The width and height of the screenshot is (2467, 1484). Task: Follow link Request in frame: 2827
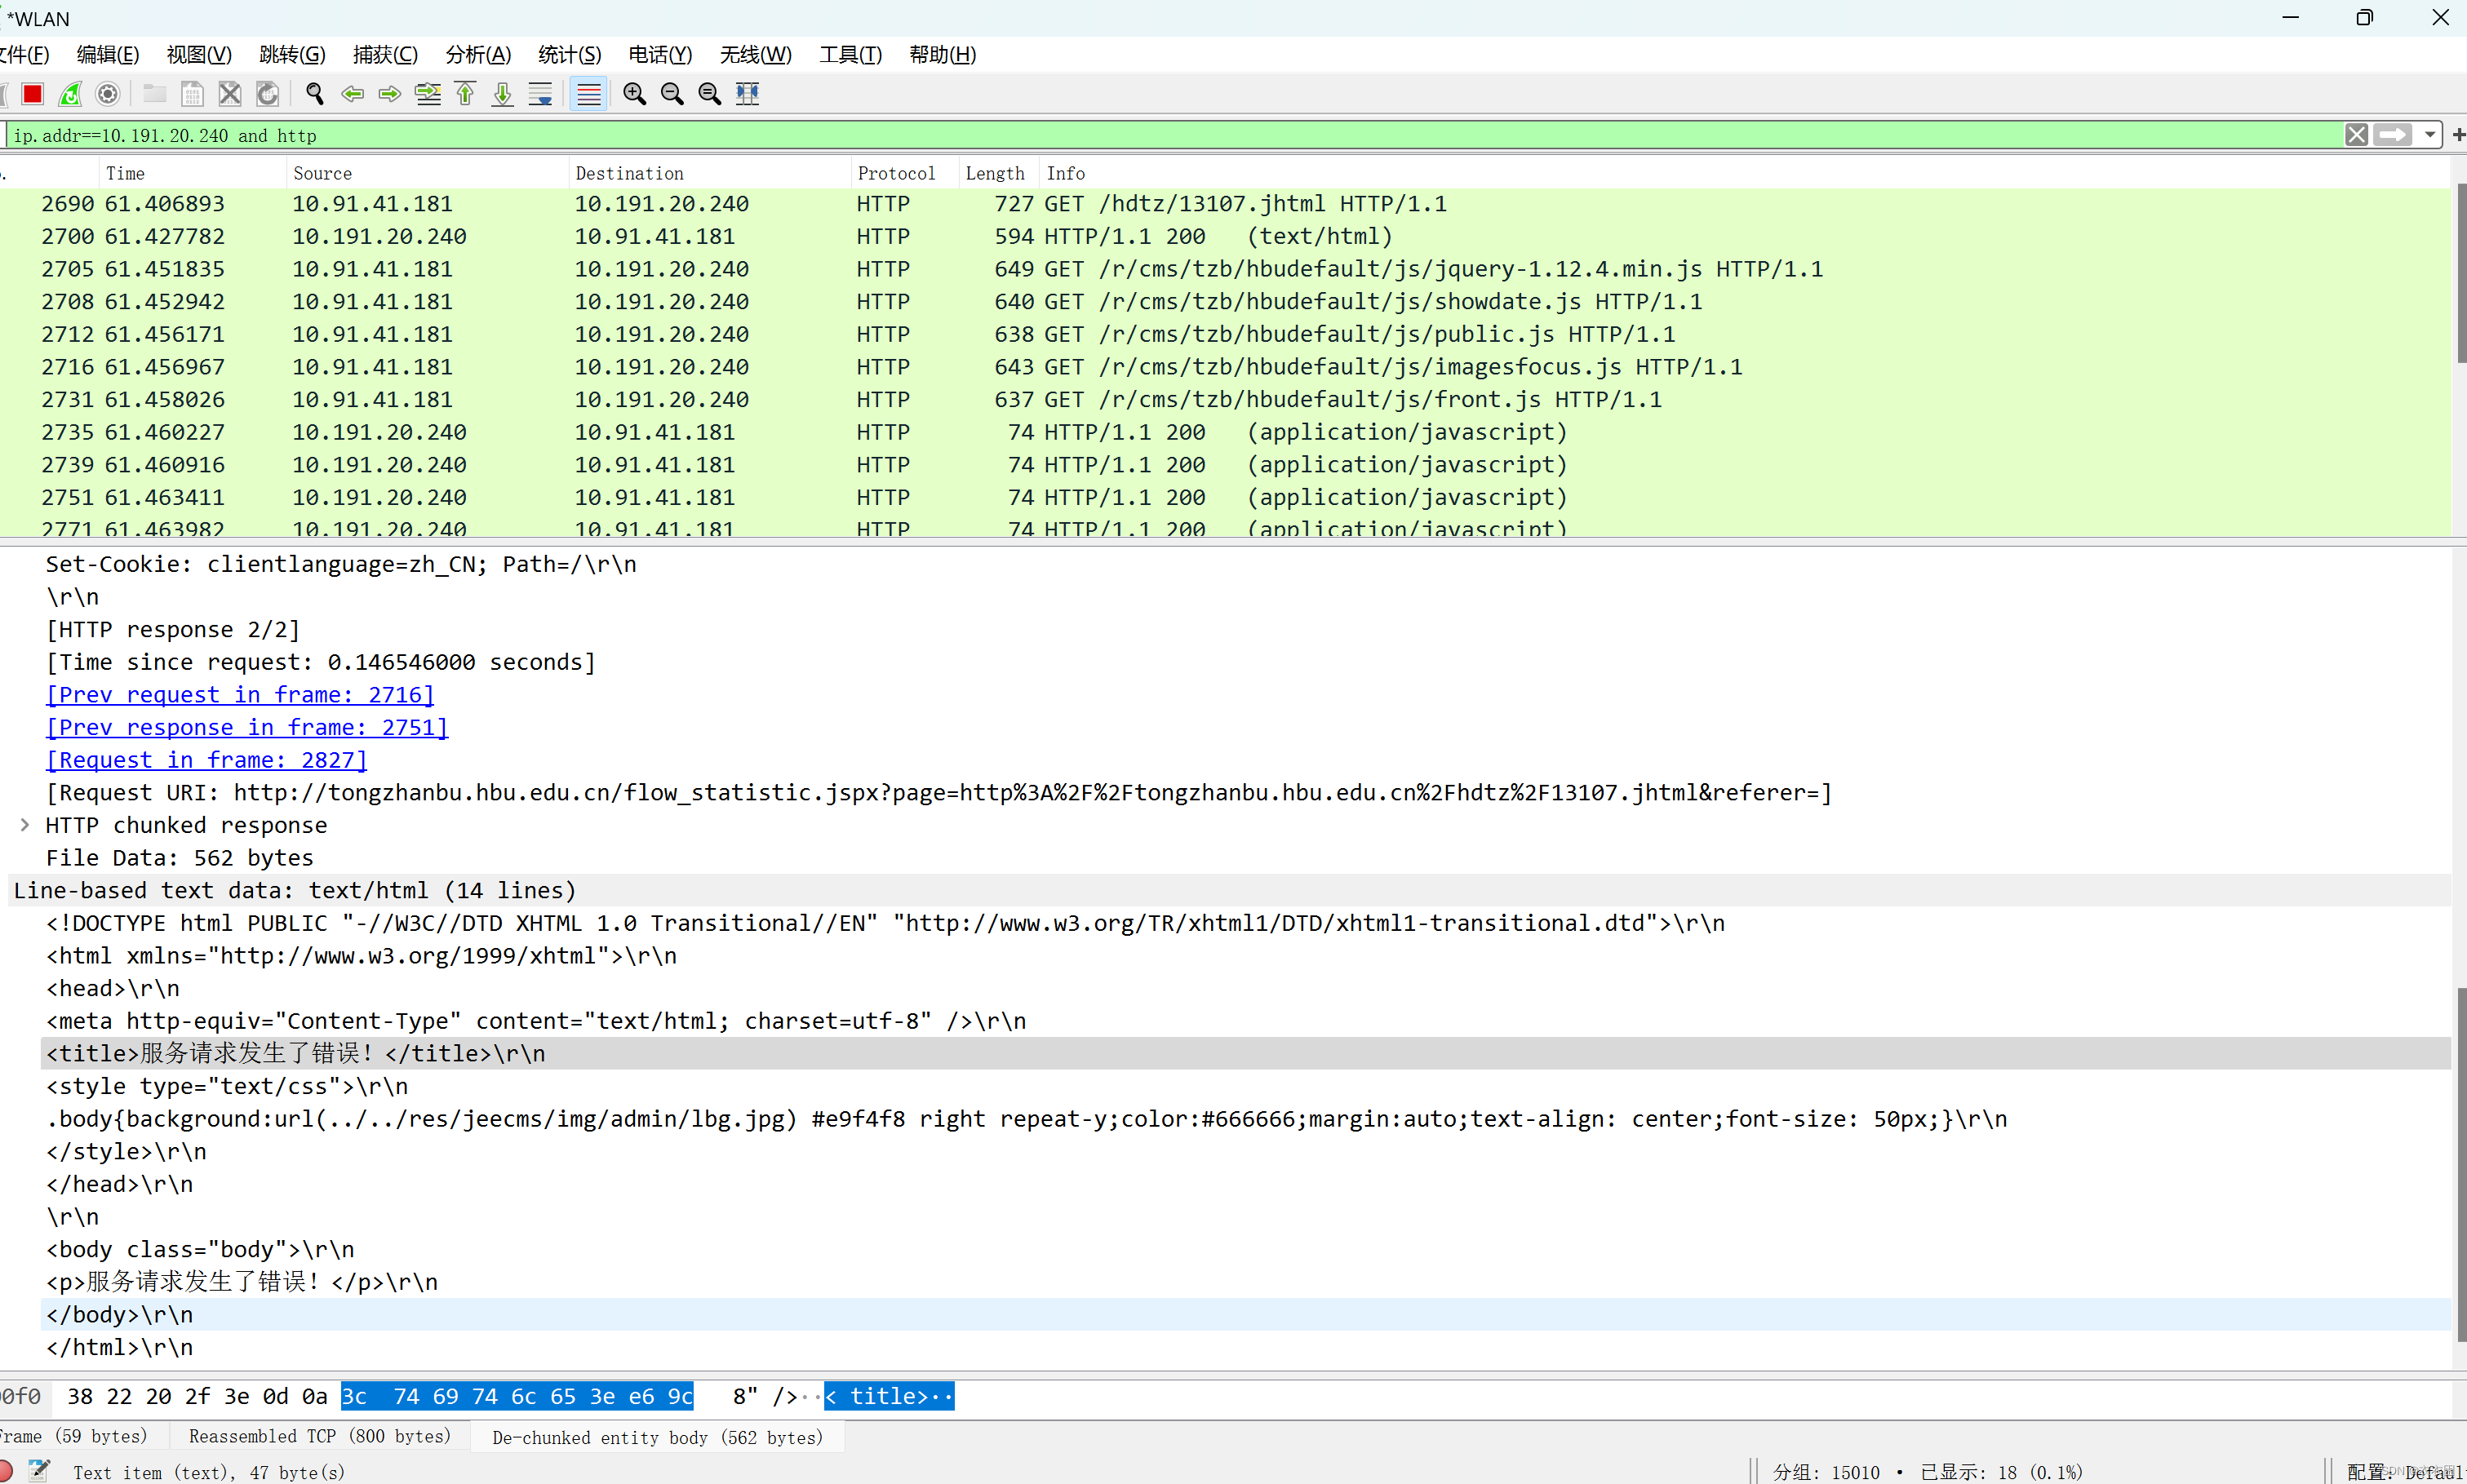[207, 760]
